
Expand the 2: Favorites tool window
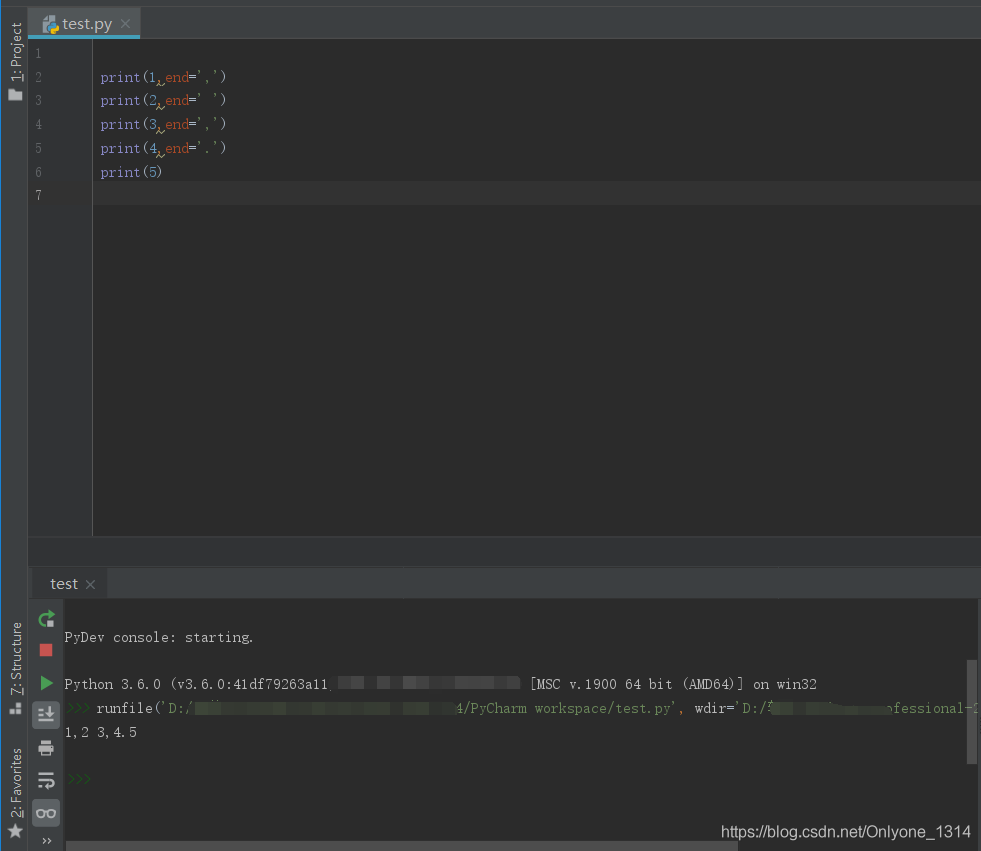[x=15, y=783]
